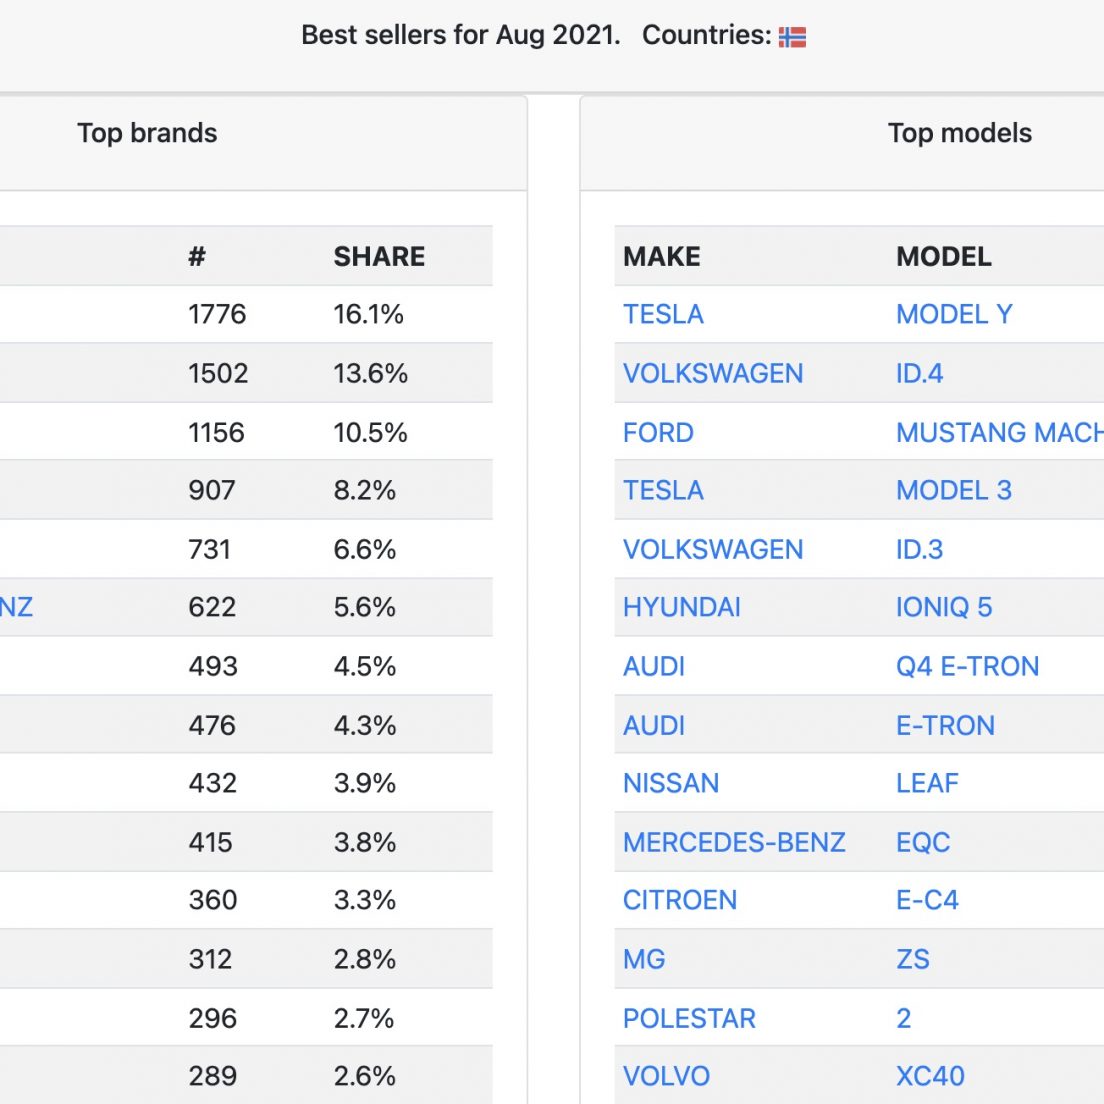Select the 432 sales count cell

(x=212, y=783)
